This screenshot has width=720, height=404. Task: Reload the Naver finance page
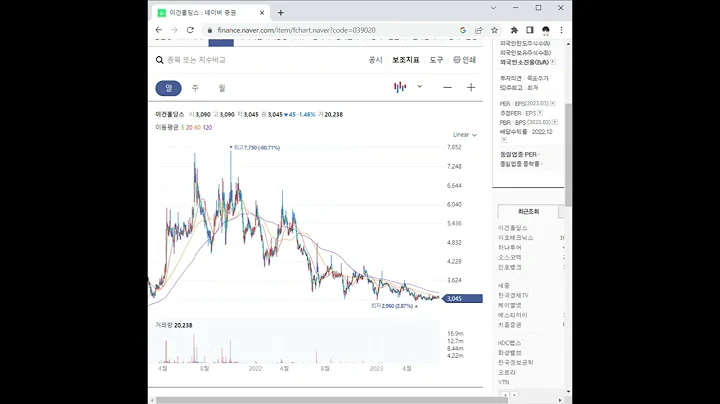190,30
